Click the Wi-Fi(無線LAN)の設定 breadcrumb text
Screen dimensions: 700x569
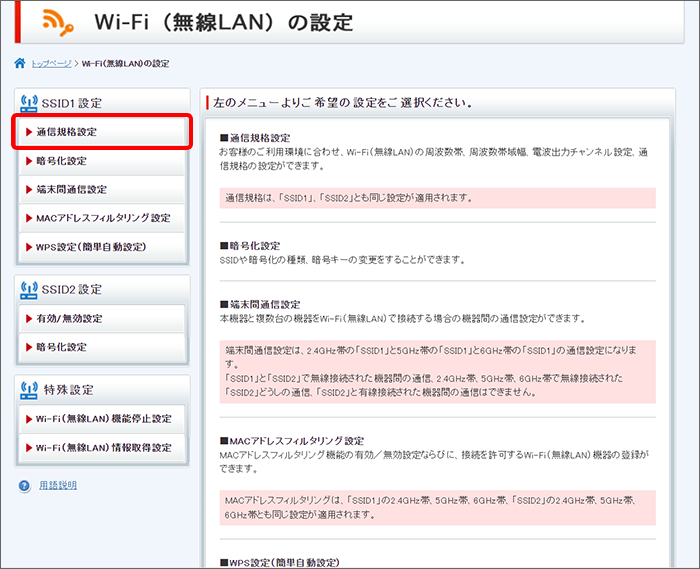(125, 64)
